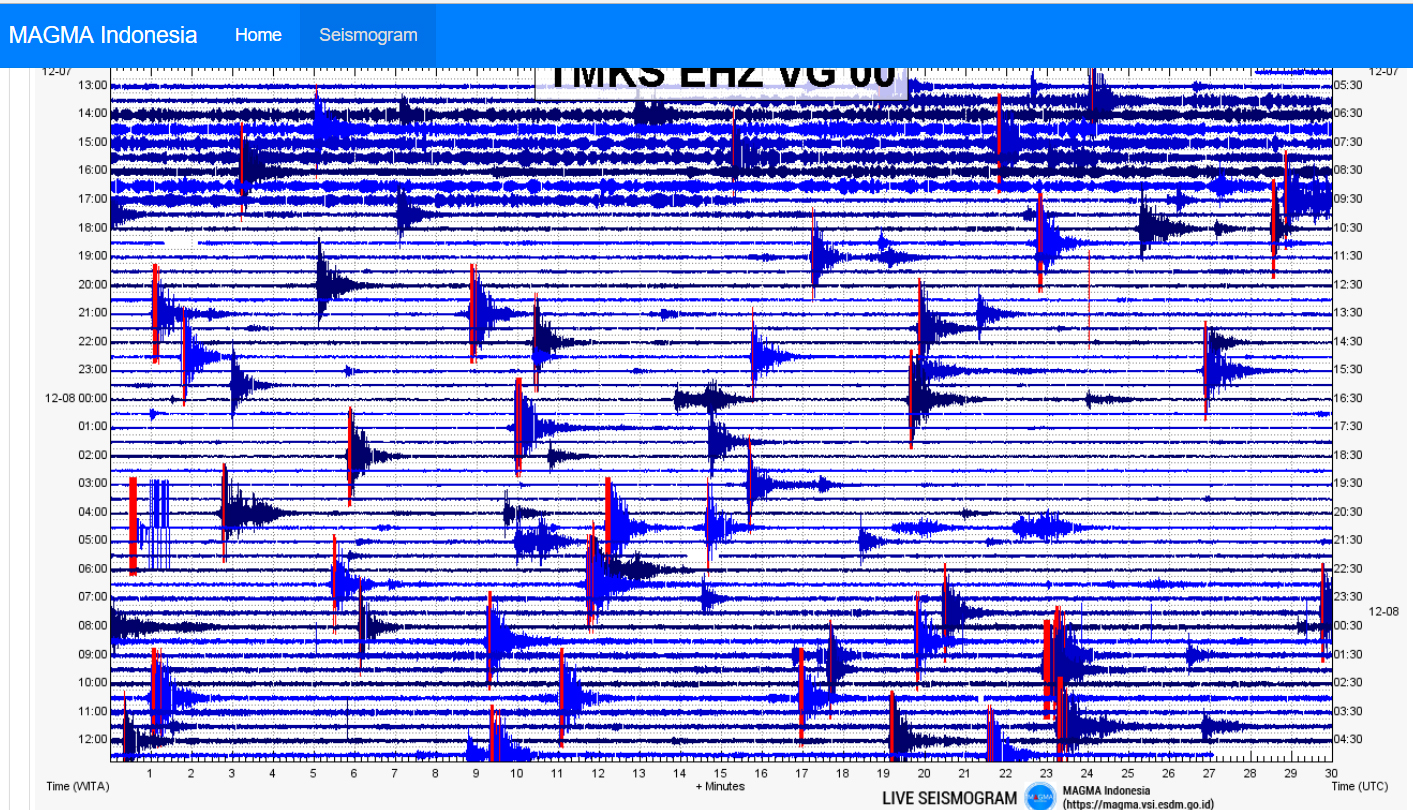
Task: Click the Time (WITA) axis label
Action: tap(78, 786)
